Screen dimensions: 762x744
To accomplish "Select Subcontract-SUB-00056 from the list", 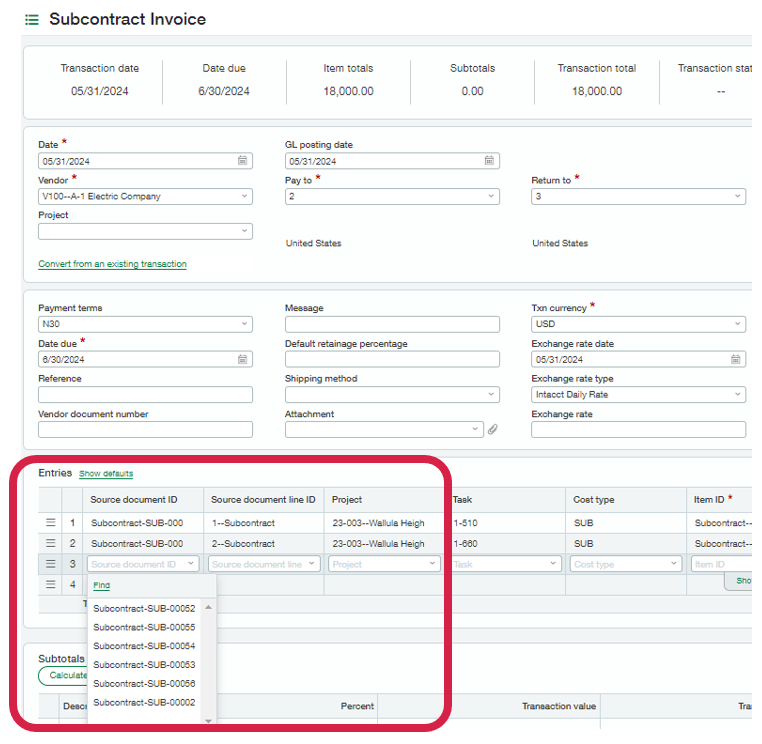I will pyautogui.click(x=144, y=683).
